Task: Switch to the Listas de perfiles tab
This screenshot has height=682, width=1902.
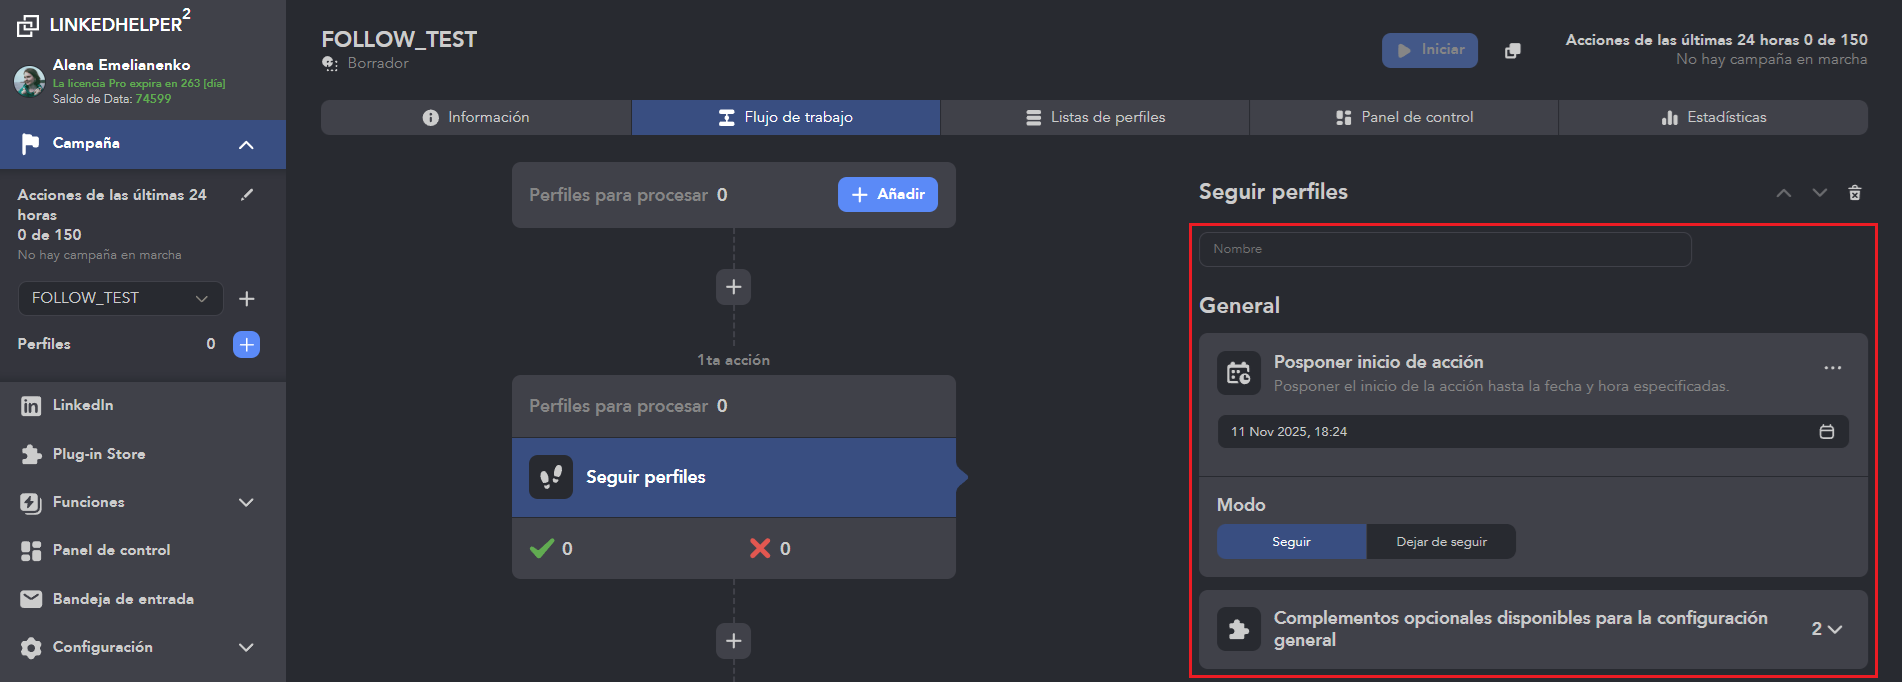Action: 1095,117
